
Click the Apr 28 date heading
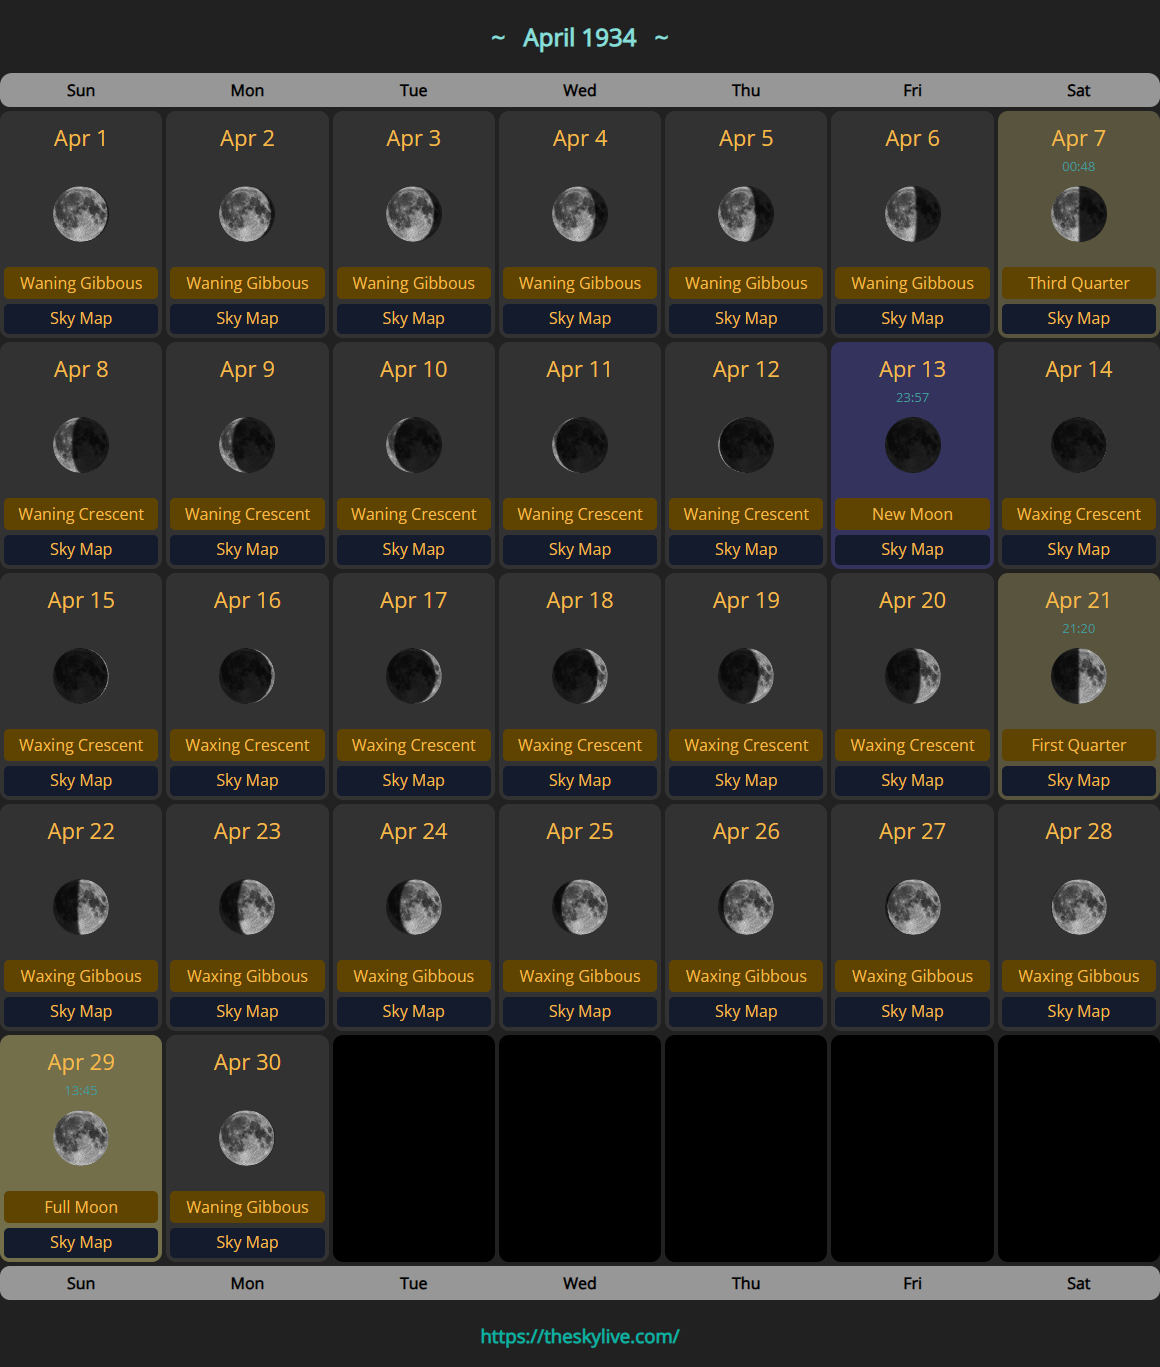(x=1079, y=832)
